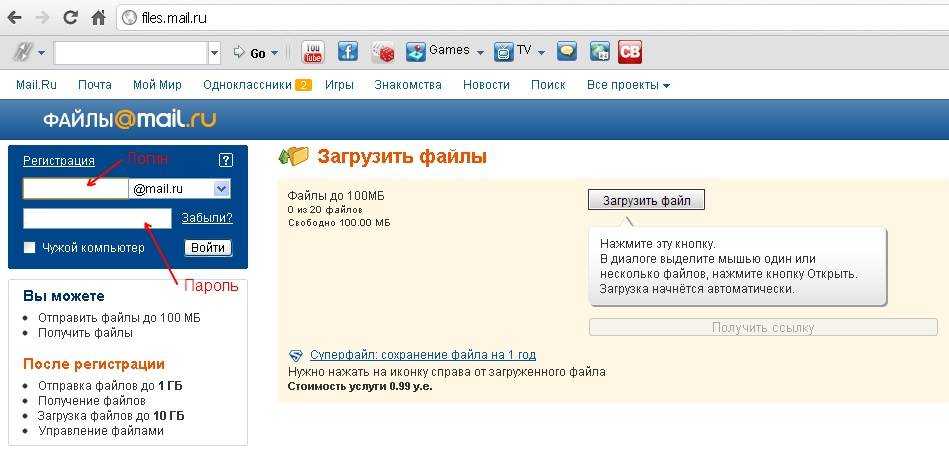Open the YouTube toolbar icon

(313, 52)
